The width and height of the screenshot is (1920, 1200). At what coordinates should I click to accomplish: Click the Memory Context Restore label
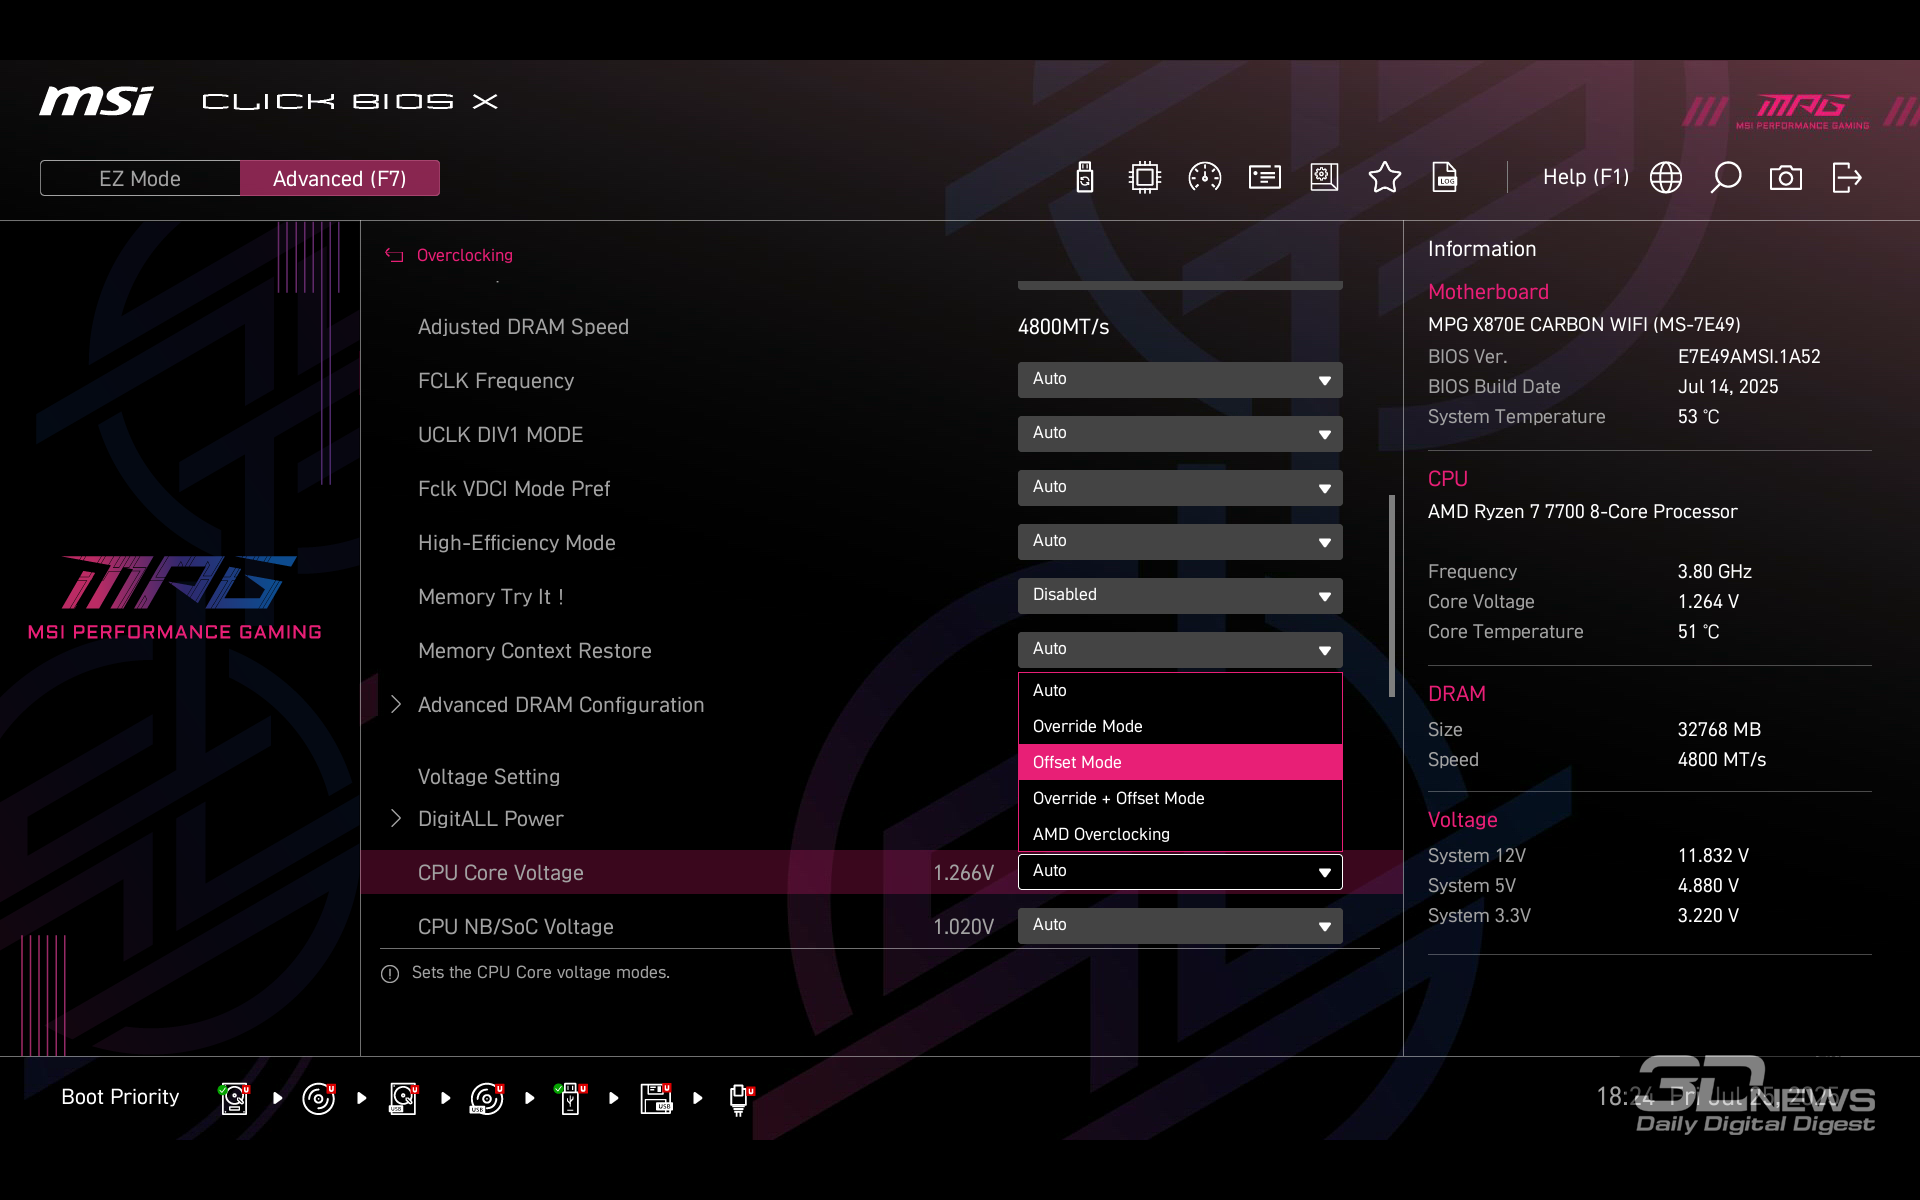click(534, 651)
